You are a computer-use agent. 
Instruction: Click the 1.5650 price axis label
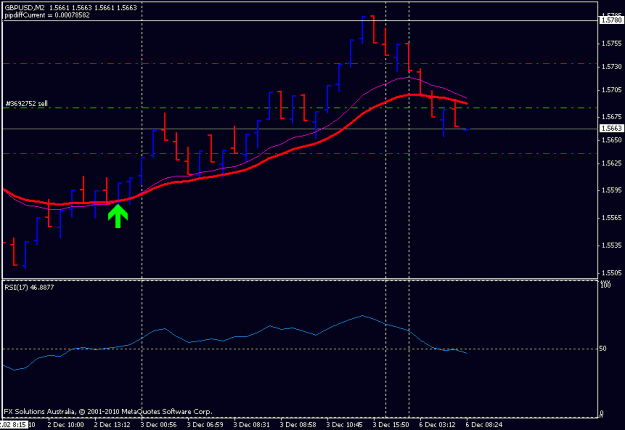coord(611,140)
